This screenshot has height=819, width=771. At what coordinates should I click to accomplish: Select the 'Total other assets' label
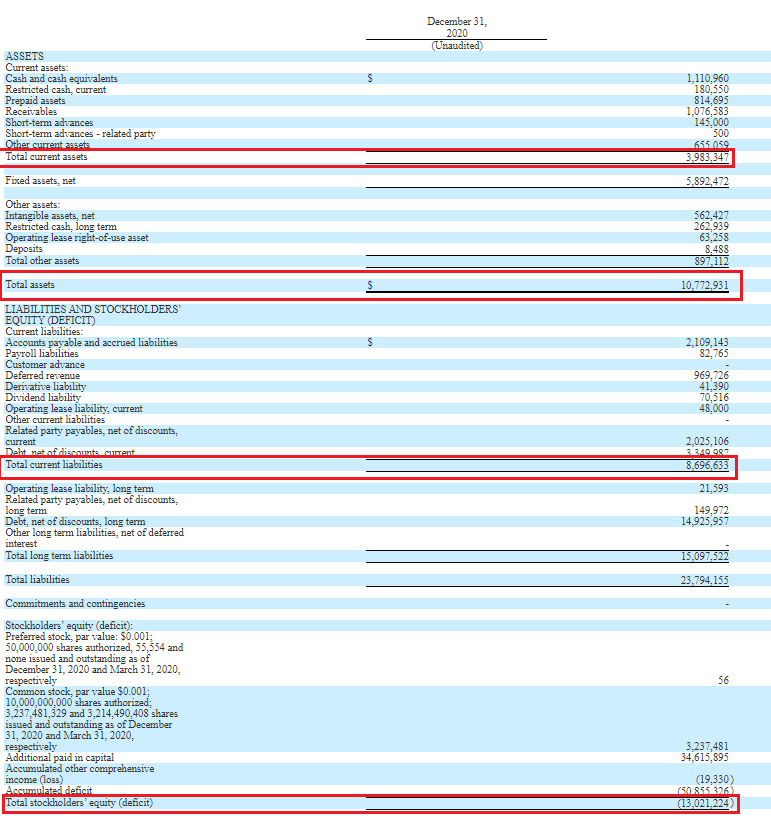click(42, 261)
